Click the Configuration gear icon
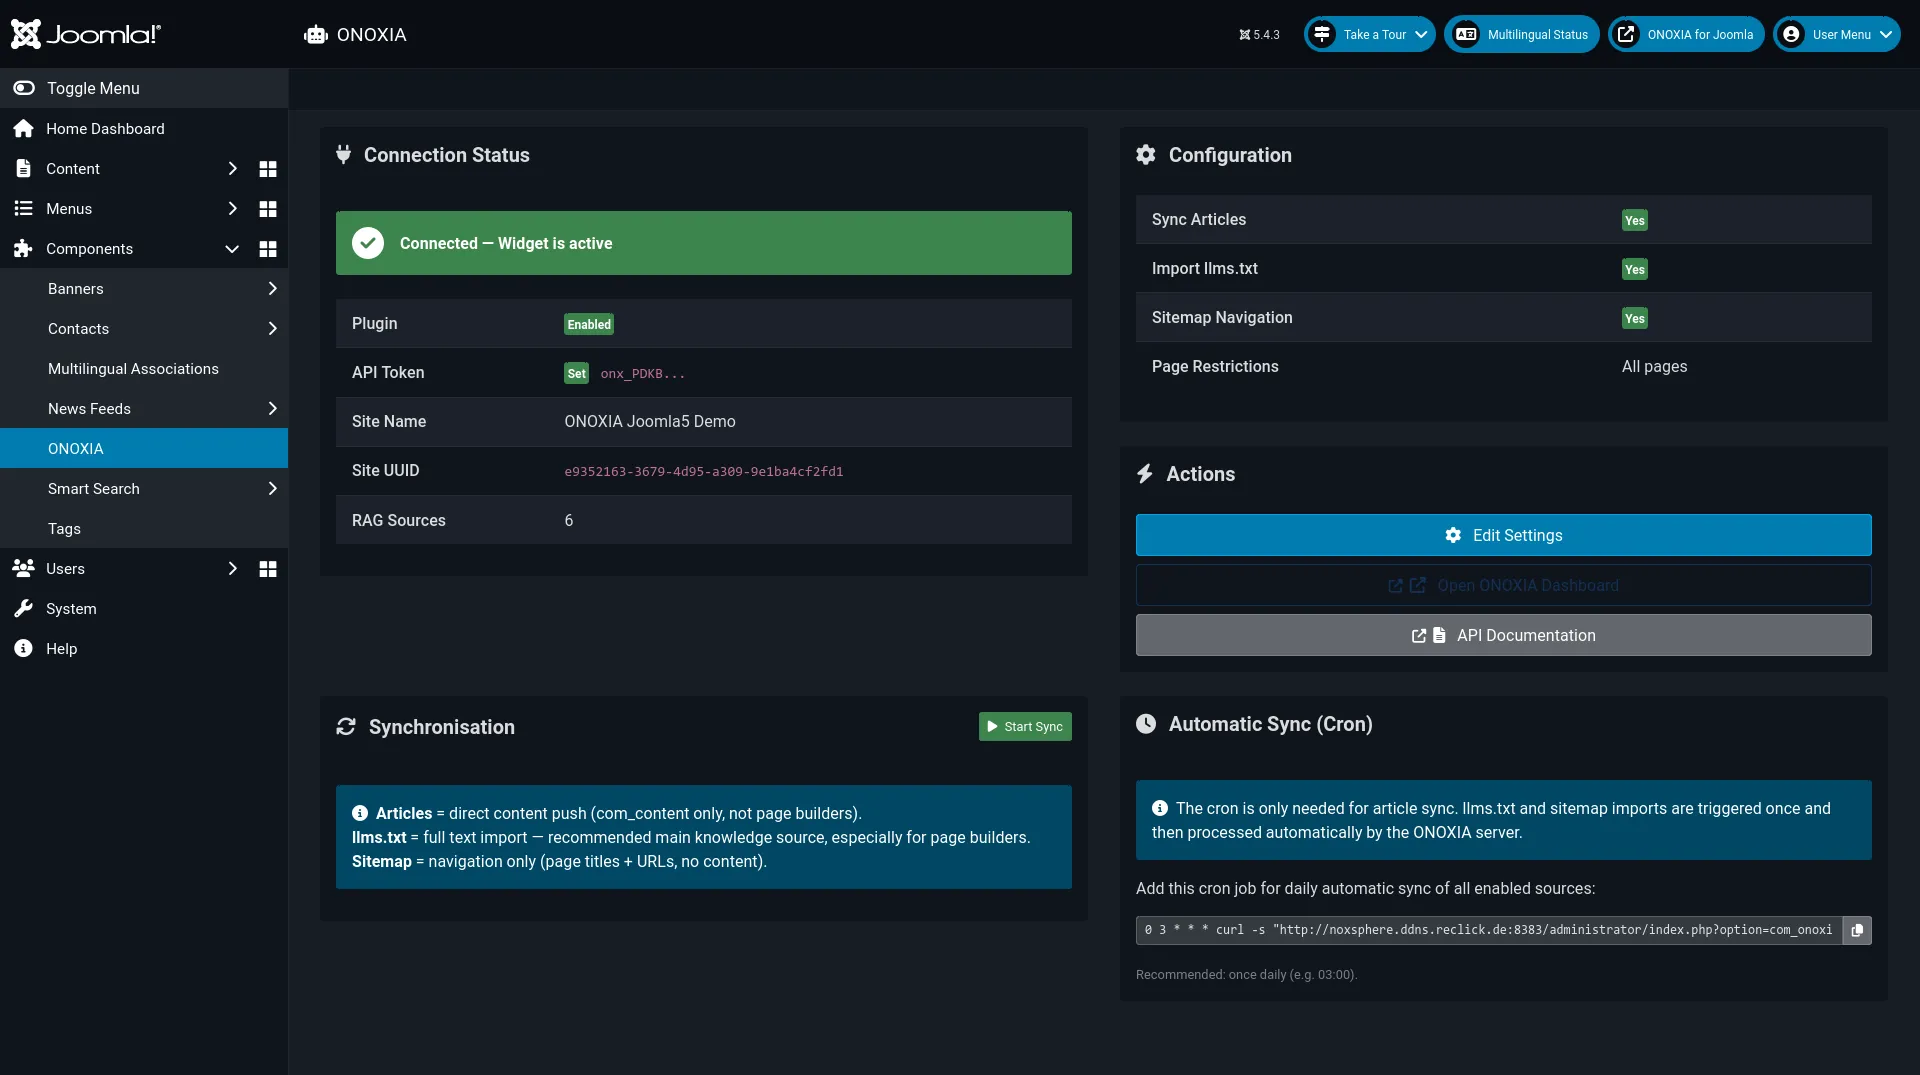Screen dimensions: 1920x1075 coord(1146,155)
